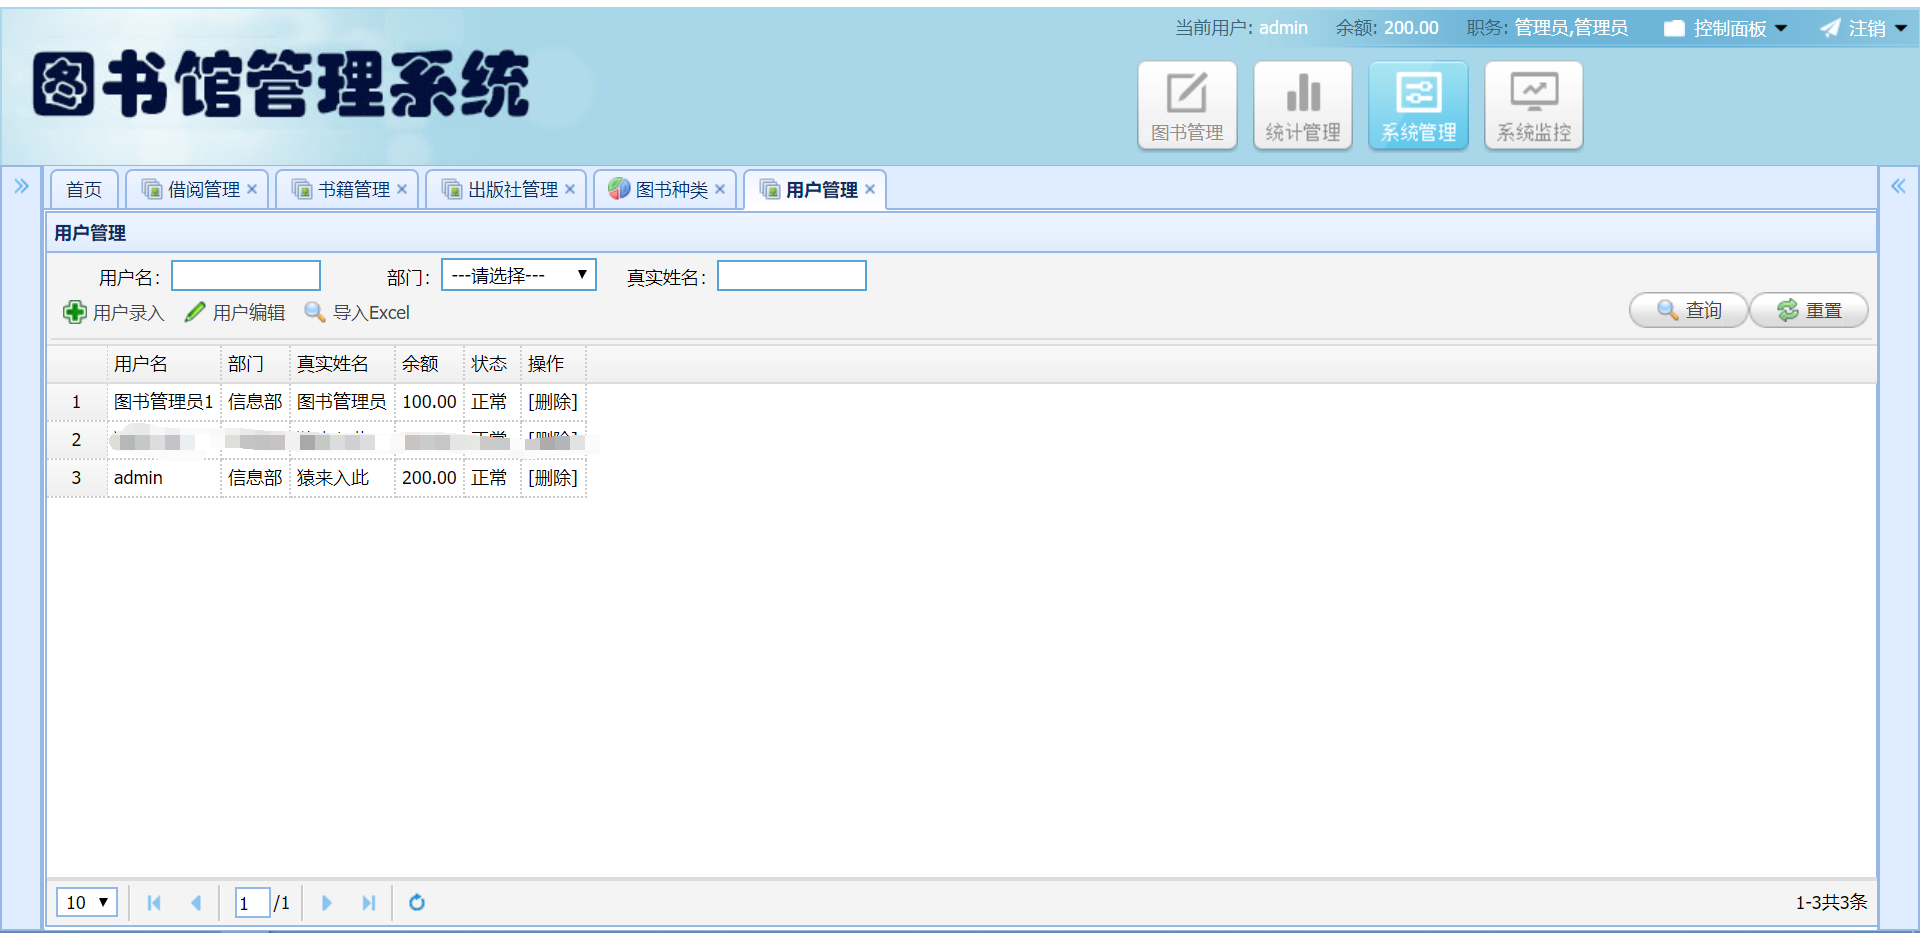This screenshot has width=1920, height=933.
Task: Switch to the 借阅管理 tab
Action: click(x=197, y=188)
